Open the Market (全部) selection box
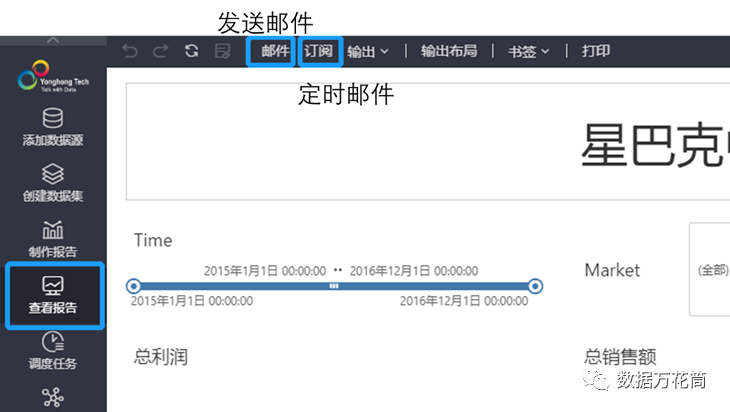 tap(710, 269)
